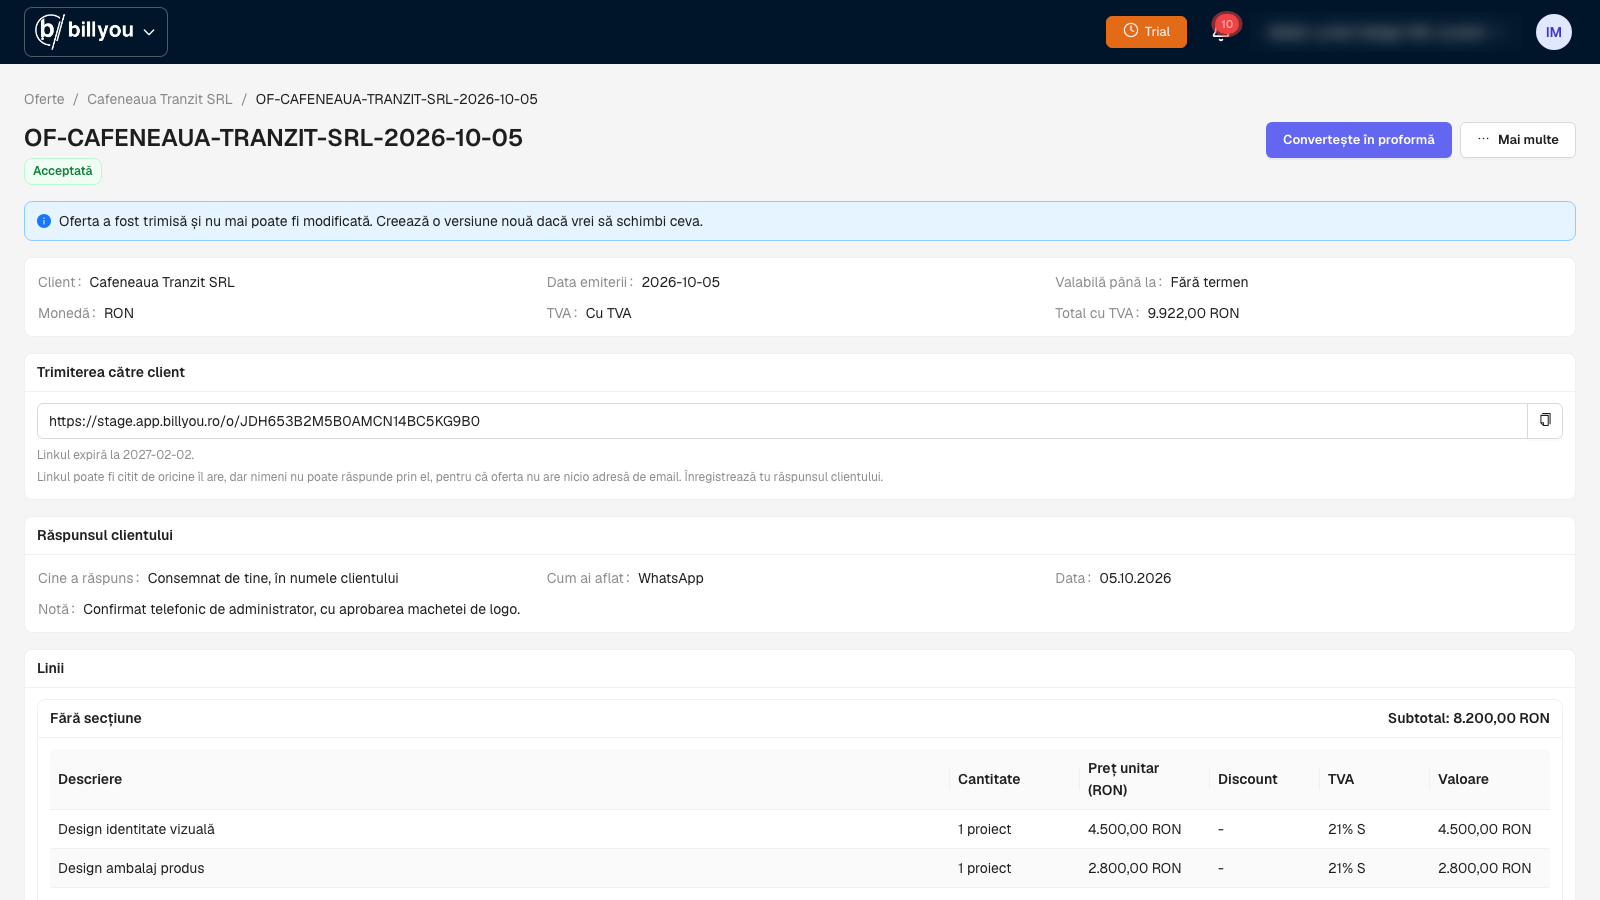Image resolution: width=1600 pixels, height=900 pixels.
Task: Click the total 9.922,00 RON value
Action: (x=1193, y=313)
